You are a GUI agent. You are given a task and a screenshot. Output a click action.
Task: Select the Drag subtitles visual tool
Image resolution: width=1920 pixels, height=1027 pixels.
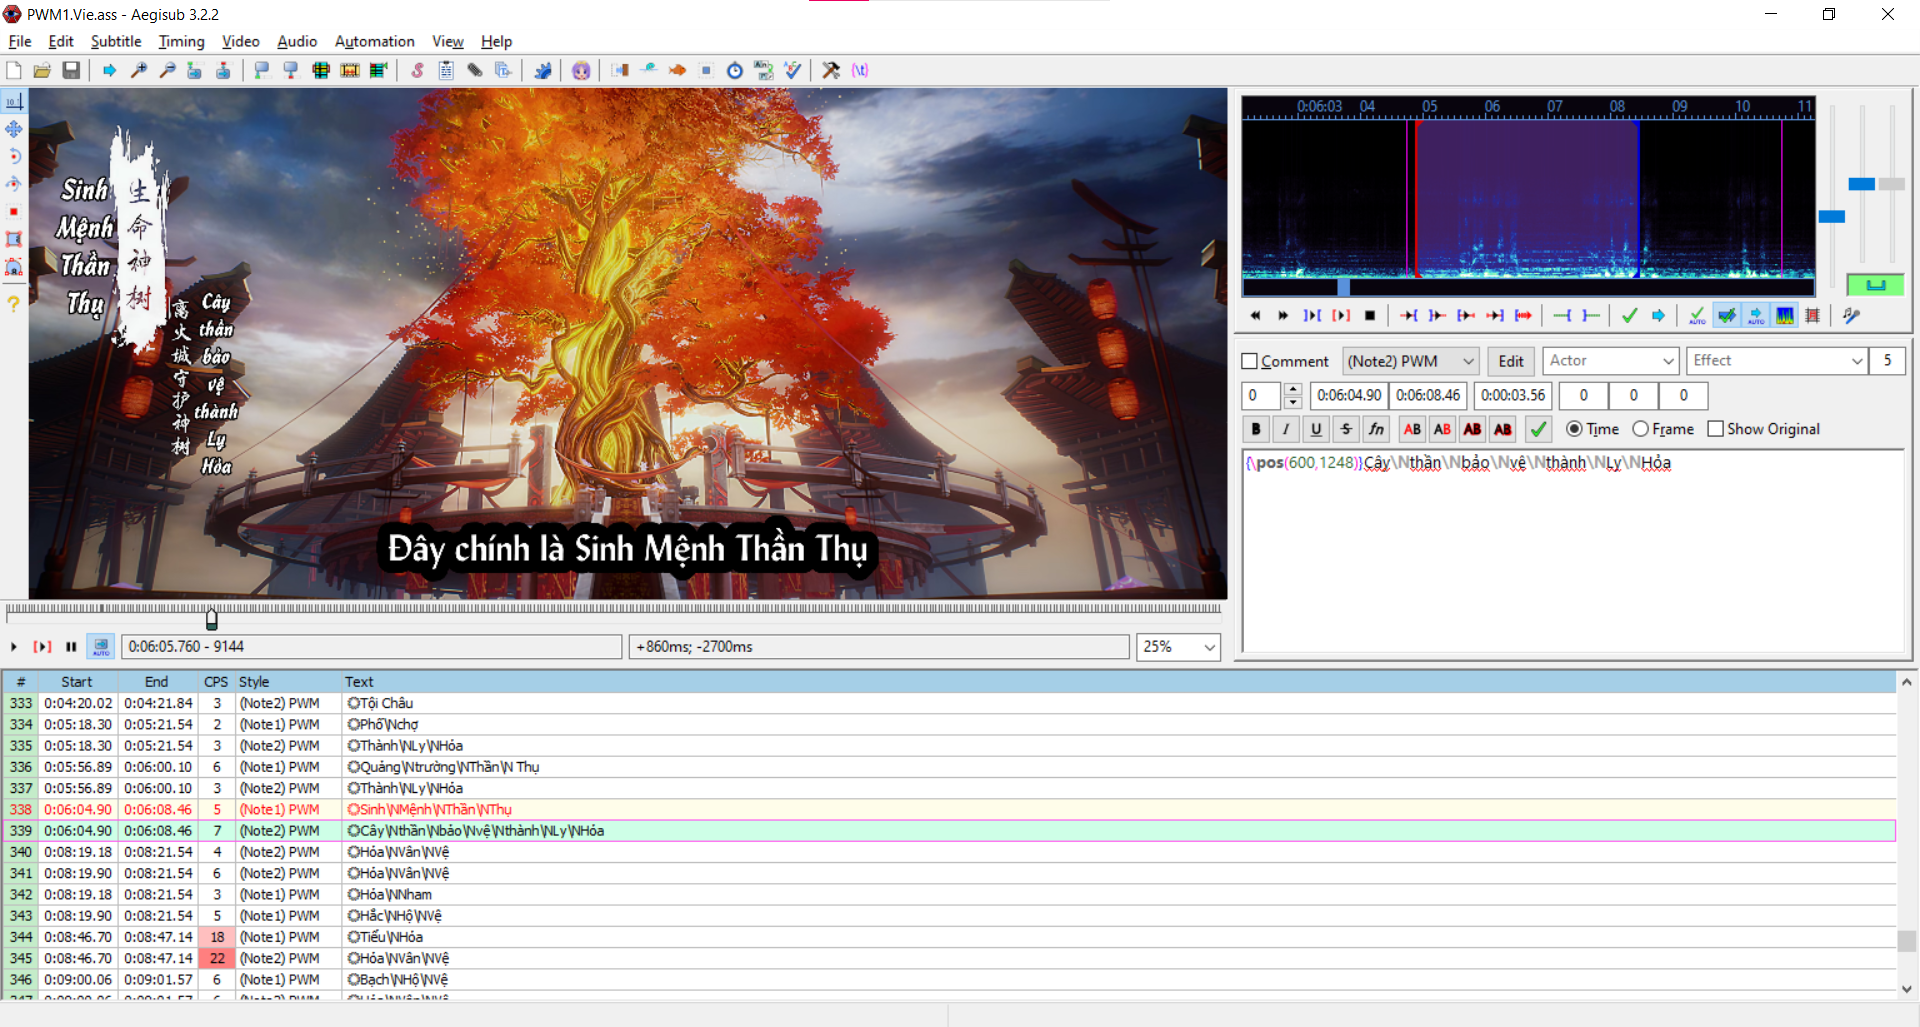(x=14, y=129)
